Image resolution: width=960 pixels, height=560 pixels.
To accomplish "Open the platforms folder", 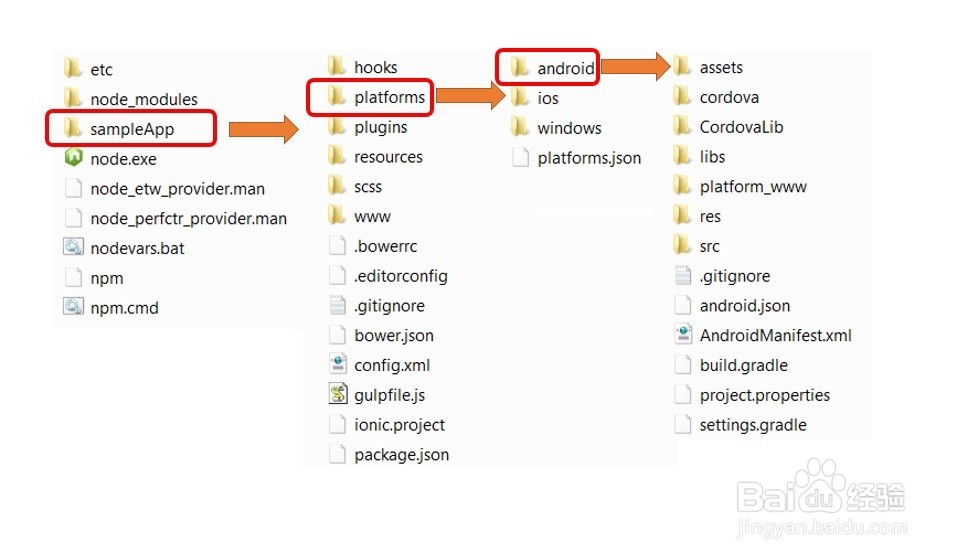I will click(x=389, y=98).
